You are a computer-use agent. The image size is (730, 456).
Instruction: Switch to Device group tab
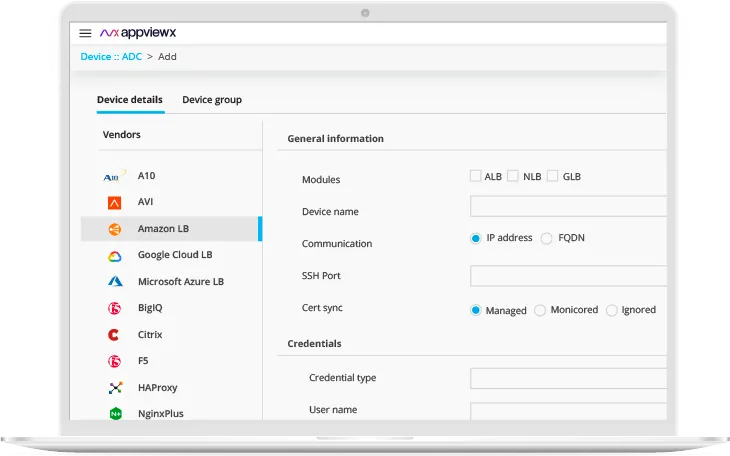pos(212,100)
